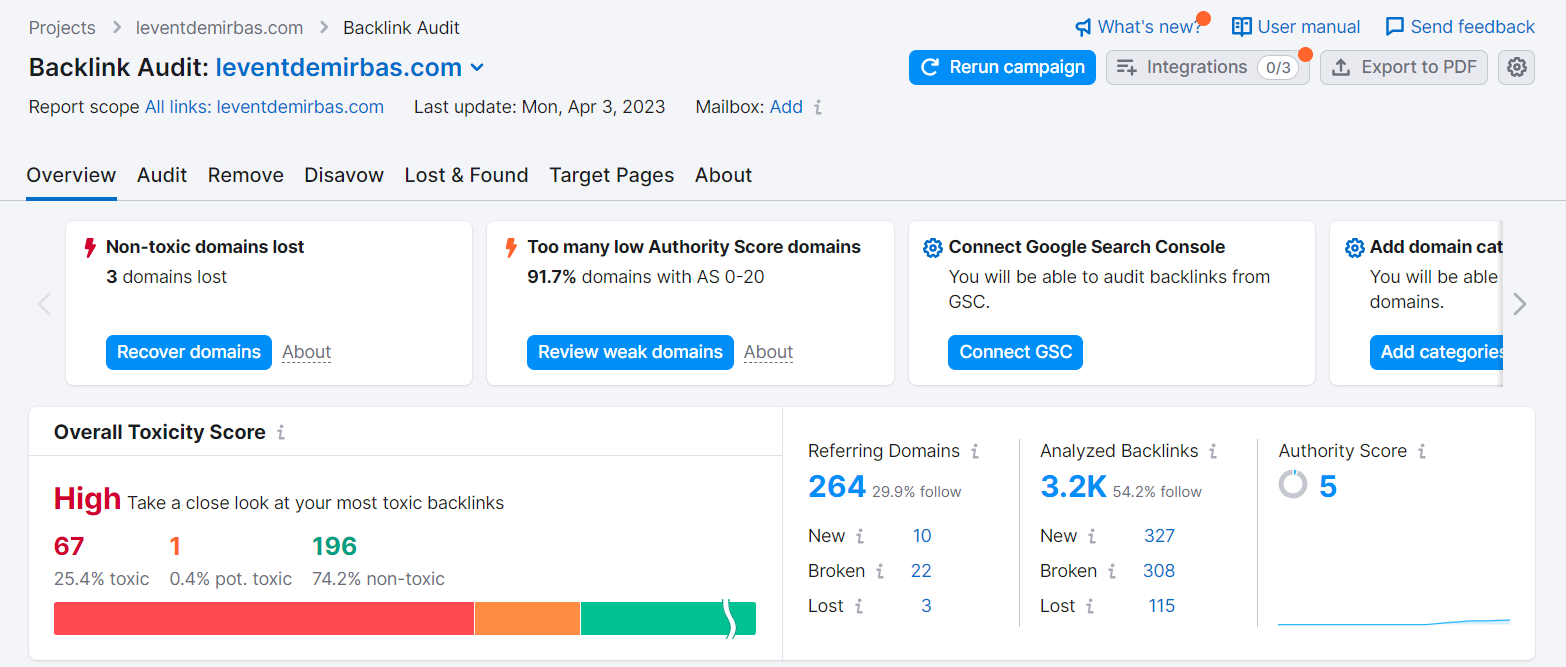Click the Mailbox Add link
Viewport: 1566px width, 667px height.
[x=786, y=107]
